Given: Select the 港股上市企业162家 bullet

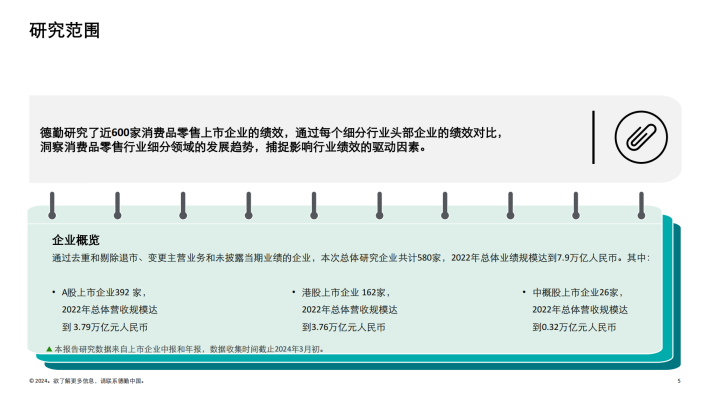Looking at the screenshot, I should (x=345, y=293).
